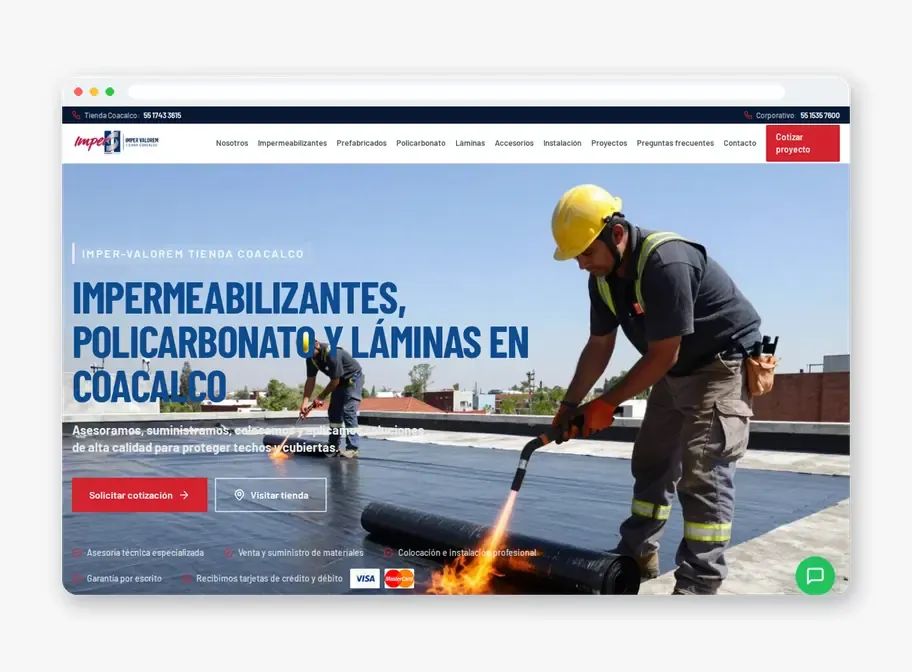This screenshot has width=912, height=672.
Task: Click check icon beside Garantía por escrito
Action: pos(77,578)
